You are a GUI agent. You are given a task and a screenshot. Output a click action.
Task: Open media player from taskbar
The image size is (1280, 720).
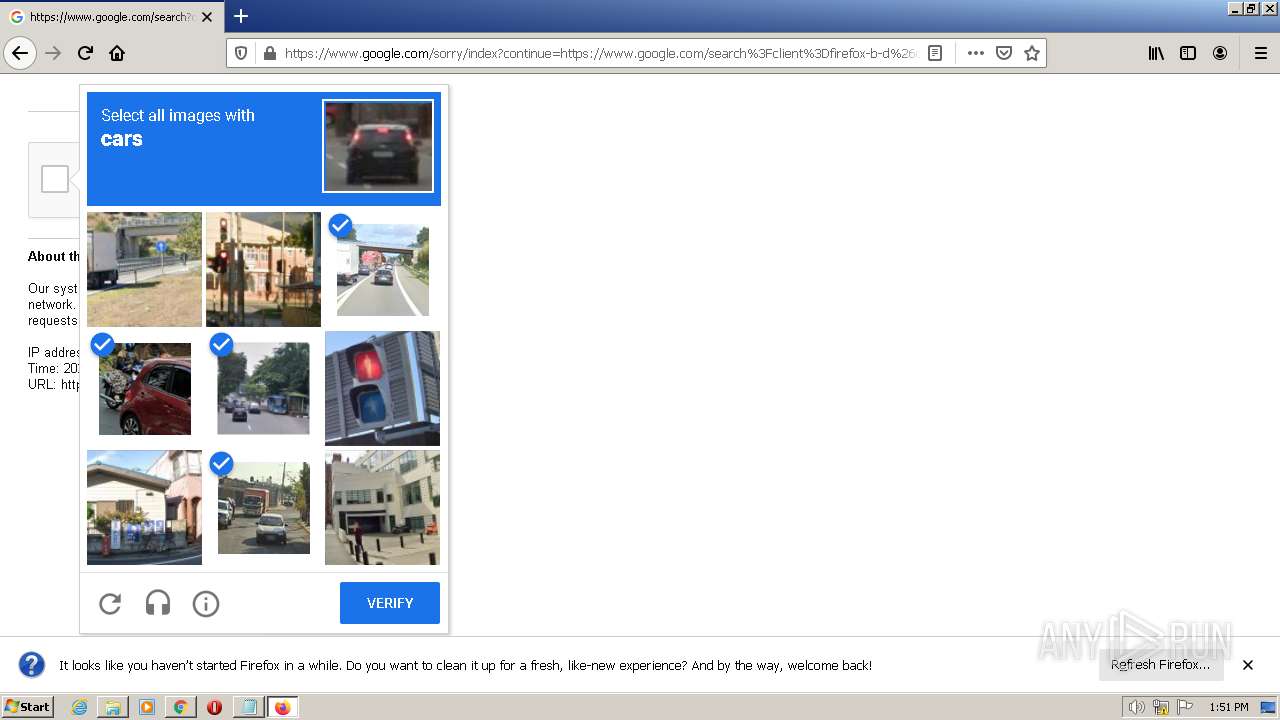pos(147,707)
